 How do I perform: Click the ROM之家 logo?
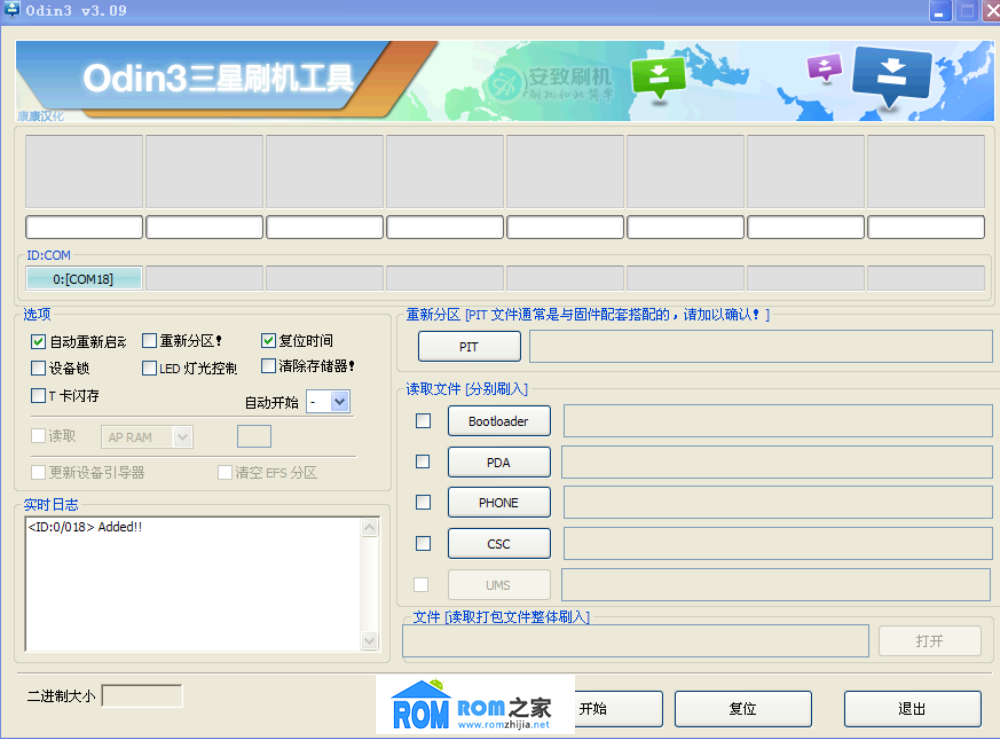click(475, 704)
